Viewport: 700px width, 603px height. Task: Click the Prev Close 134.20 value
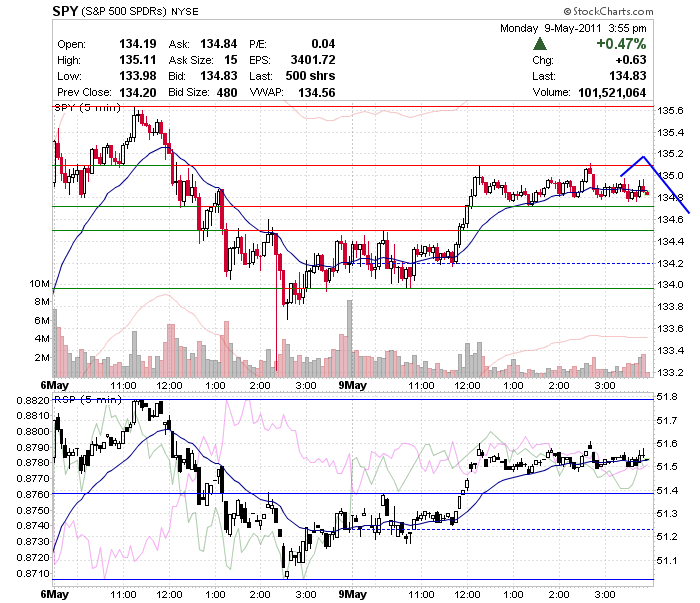[x=138, y=92]
